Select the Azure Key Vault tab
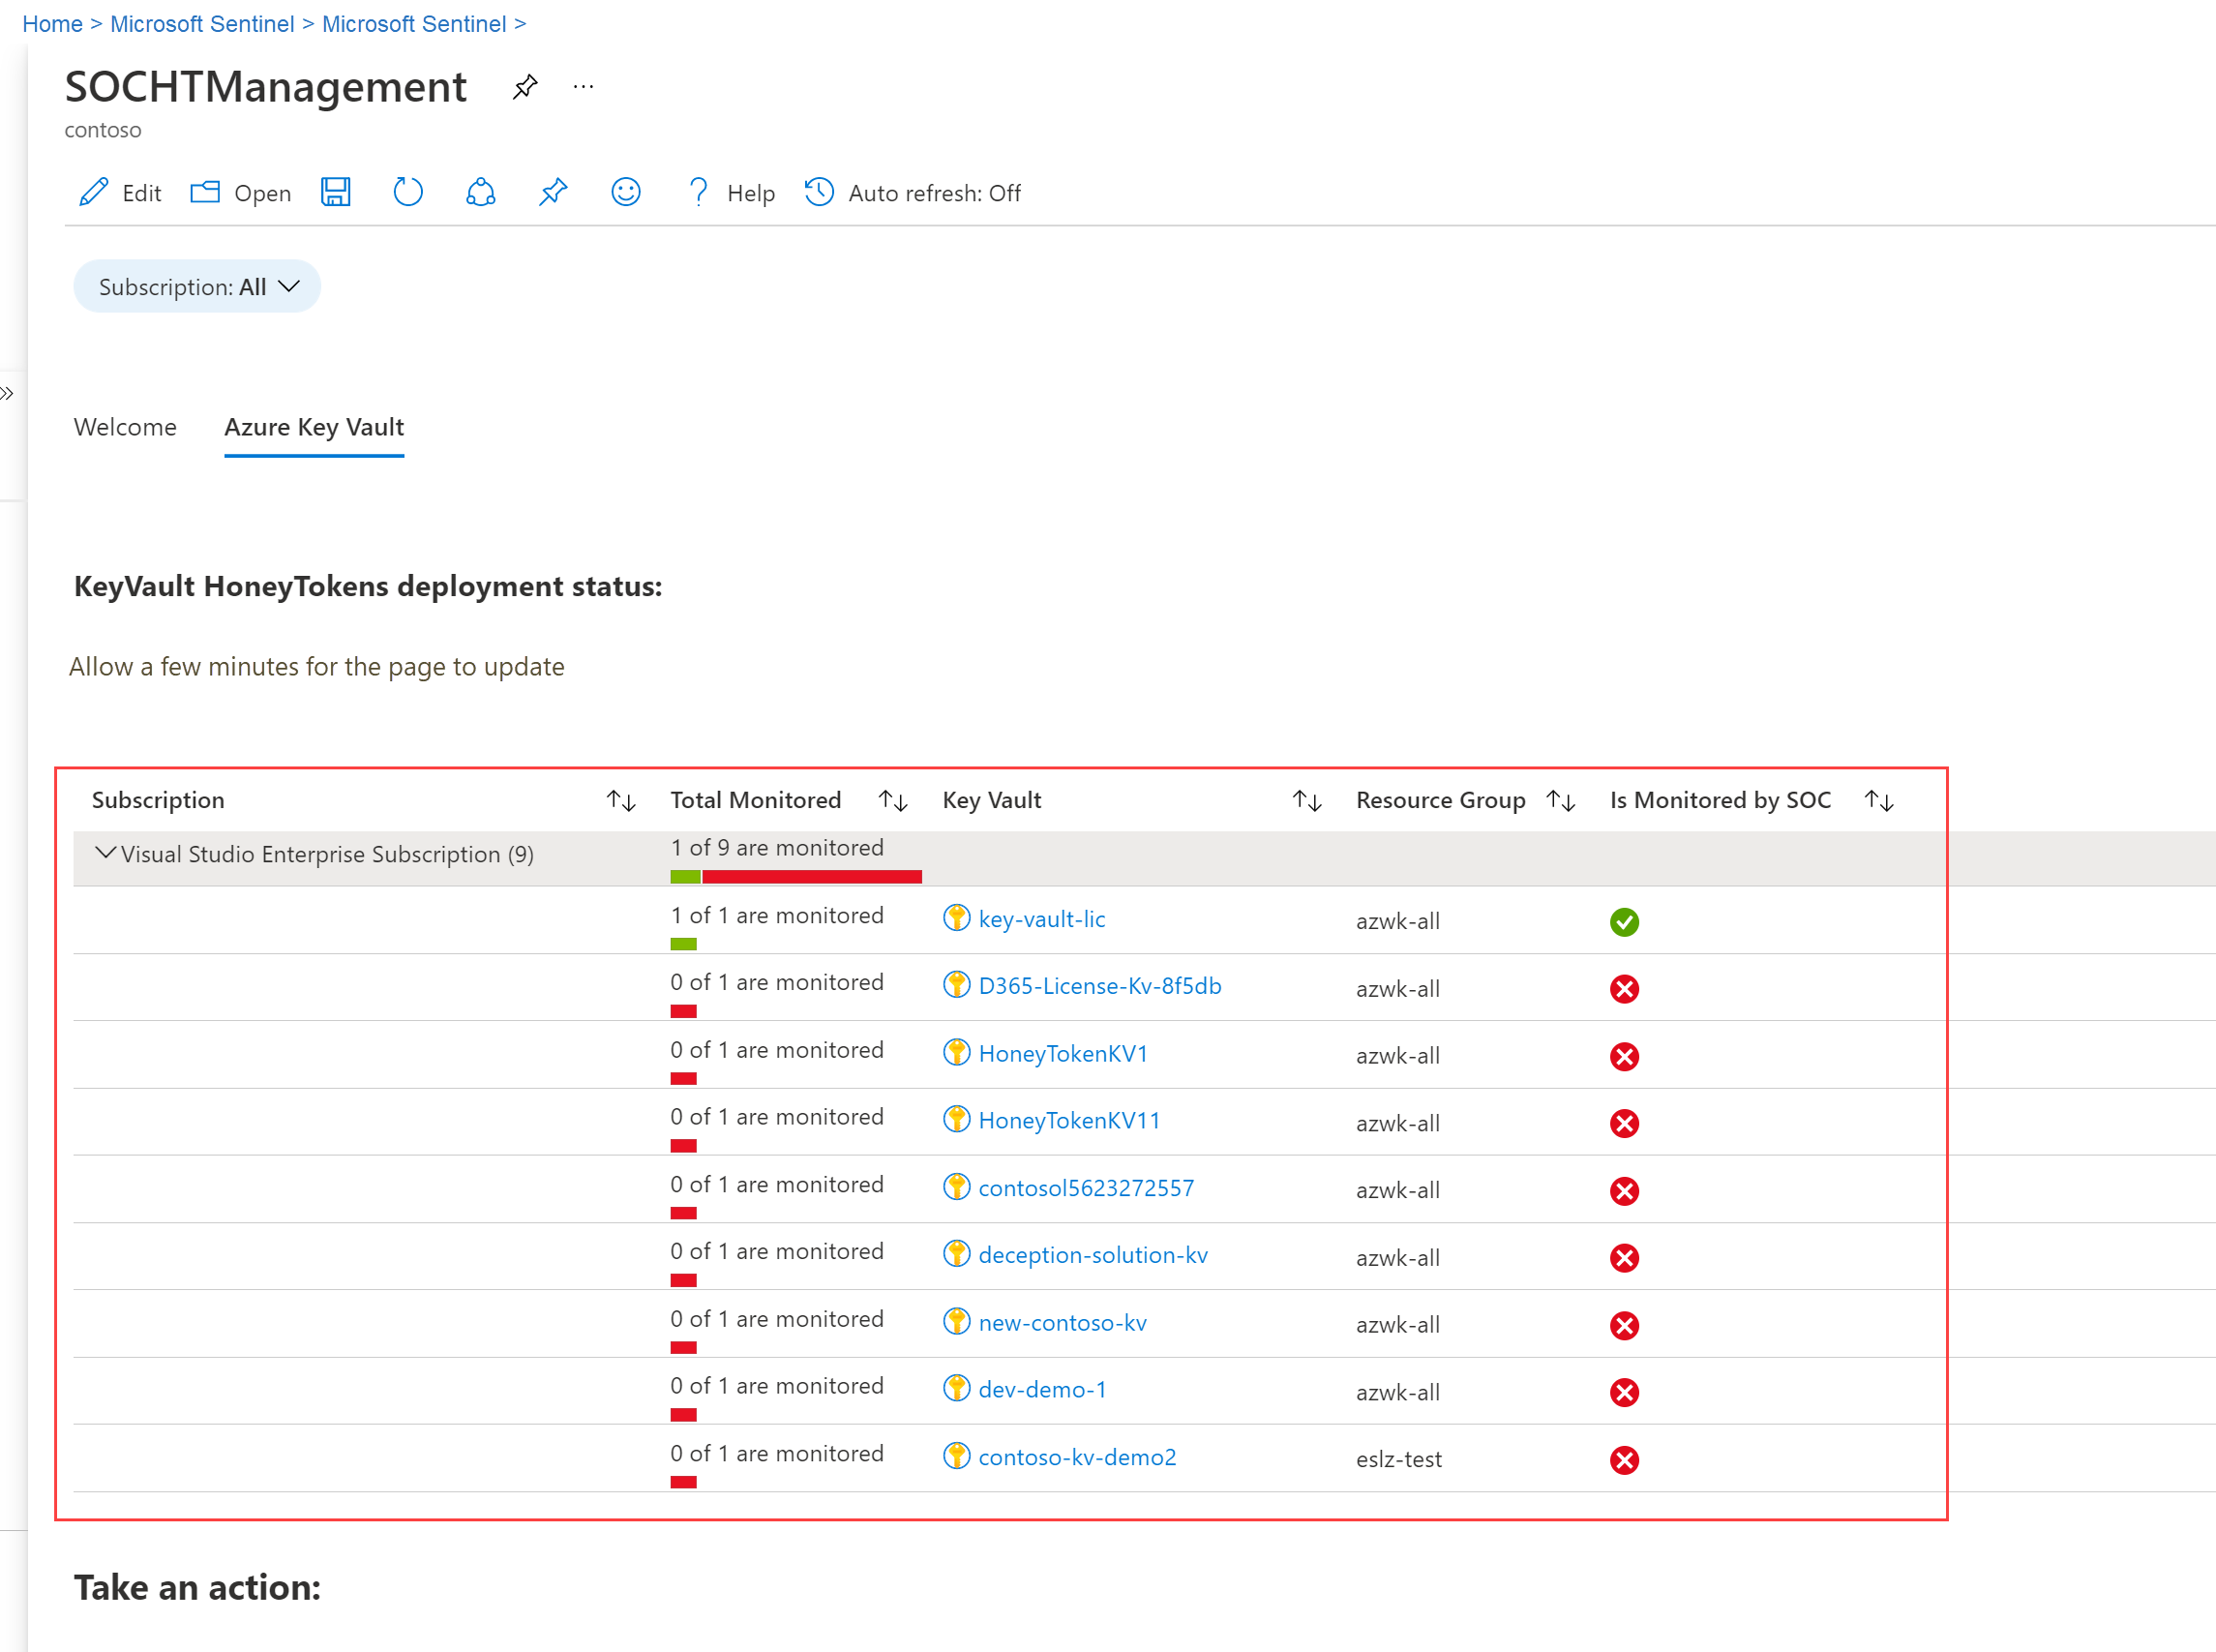The width and height of the screenshot is (2216, 1652). coord(314,427)
